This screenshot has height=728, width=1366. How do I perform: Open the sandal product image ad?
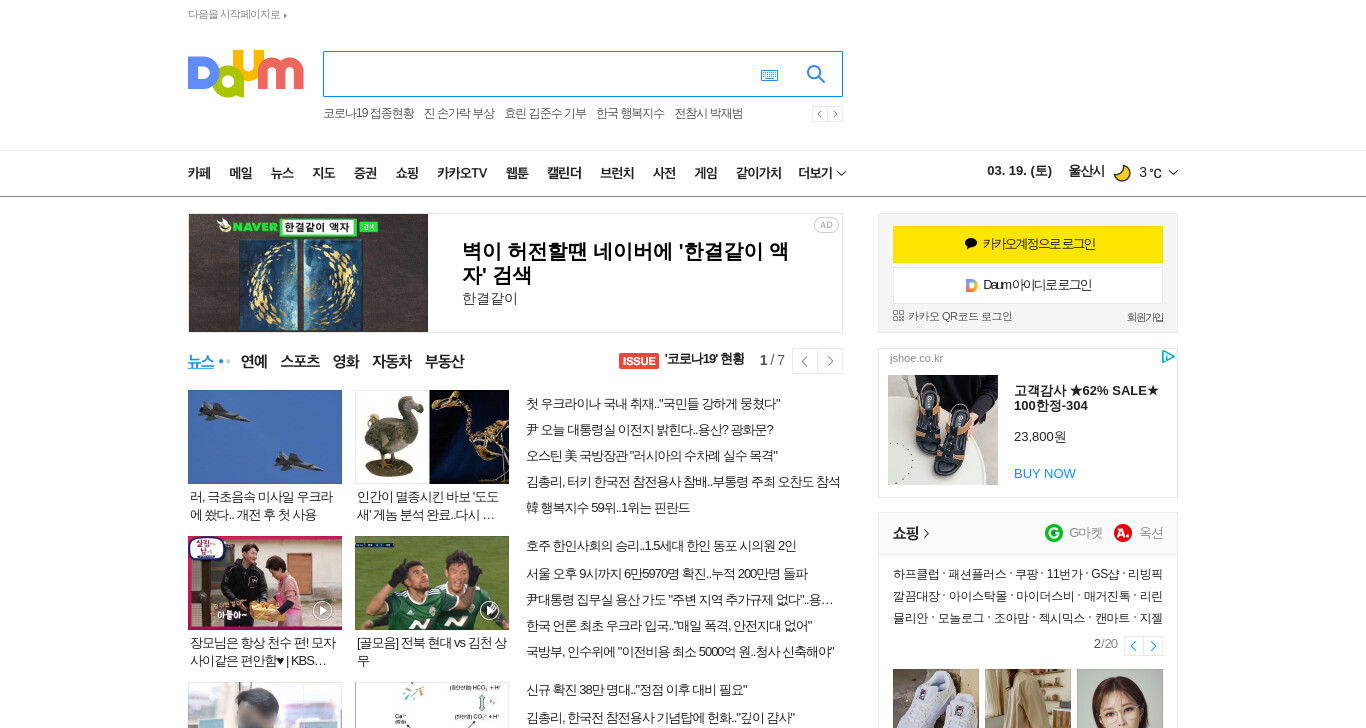pyautogui.click(x=943, y=430)
